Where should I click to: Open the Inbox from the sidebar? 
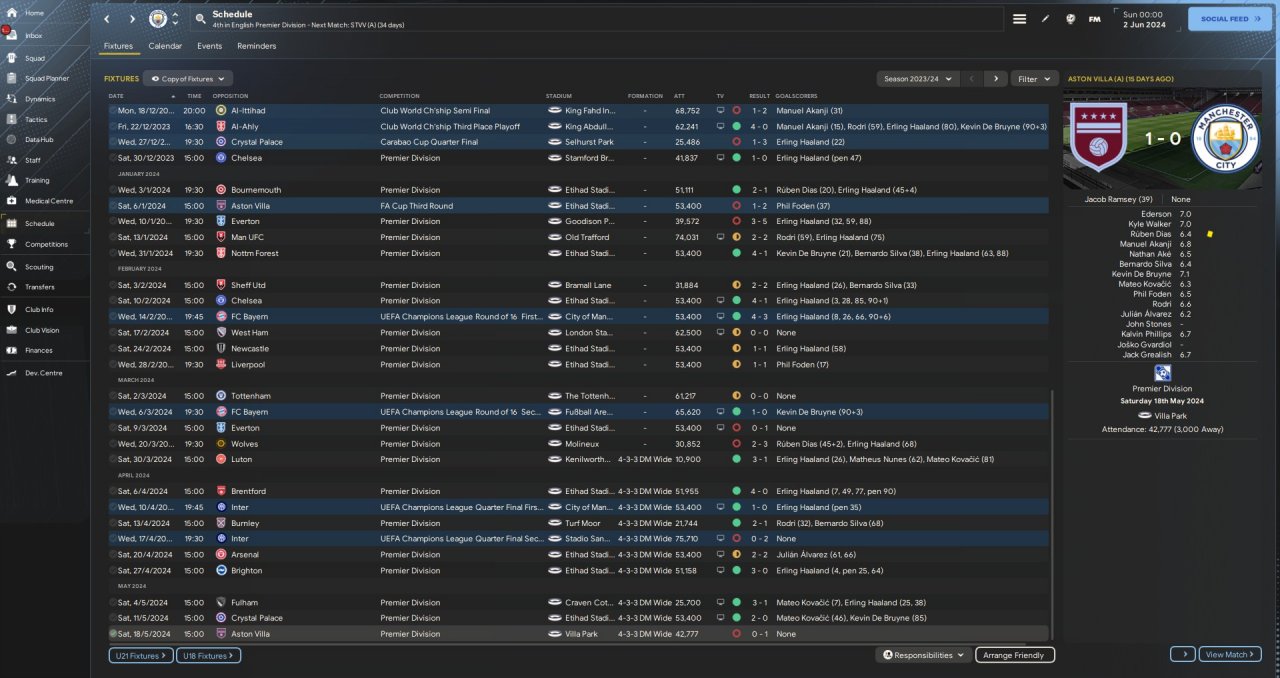point(33,35)
